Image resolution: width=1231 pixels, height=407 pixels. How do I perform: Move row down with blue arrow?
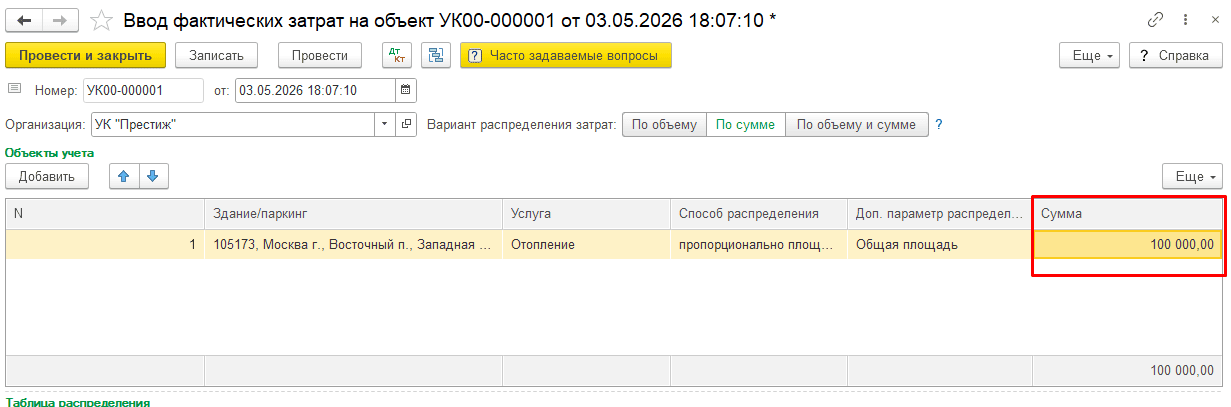(153, 176)
